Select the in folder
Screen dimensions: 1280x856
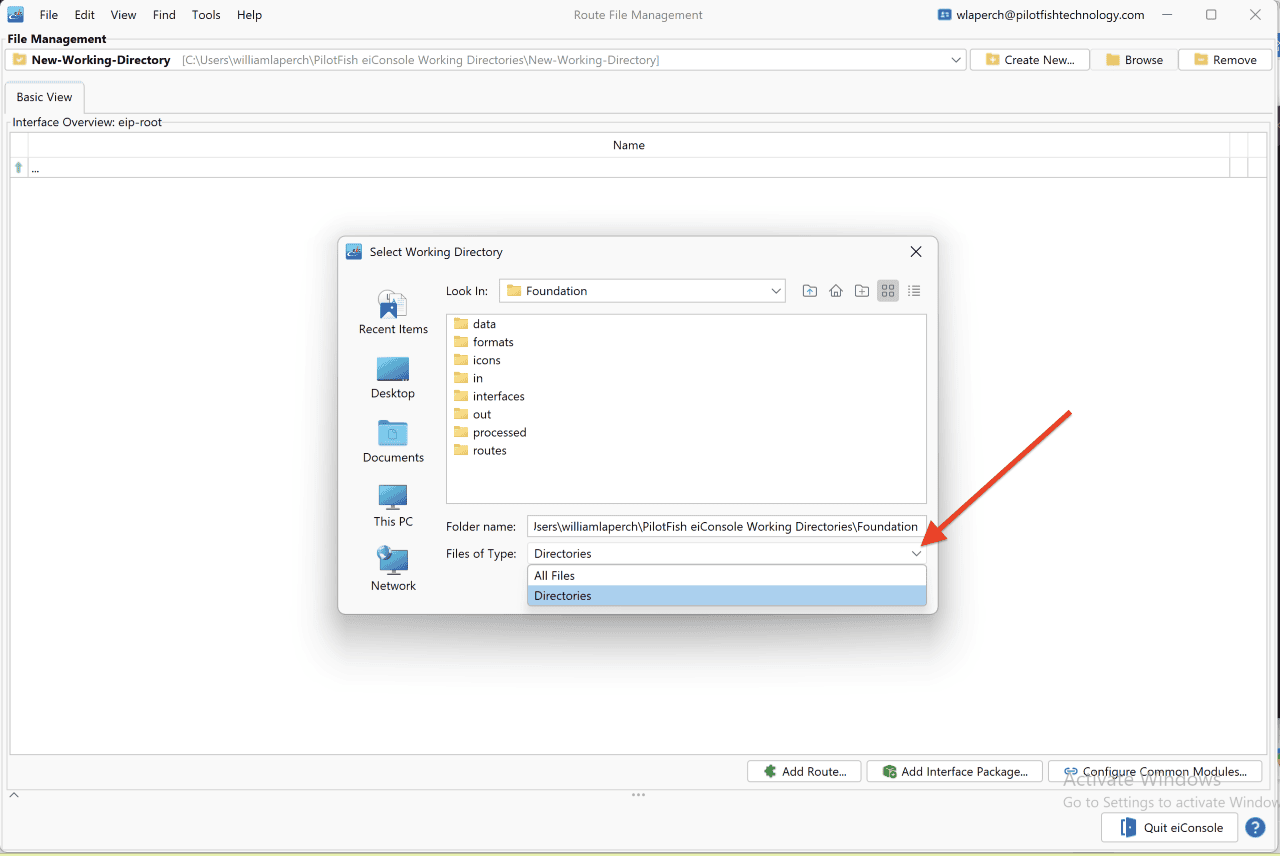point(469,378)
